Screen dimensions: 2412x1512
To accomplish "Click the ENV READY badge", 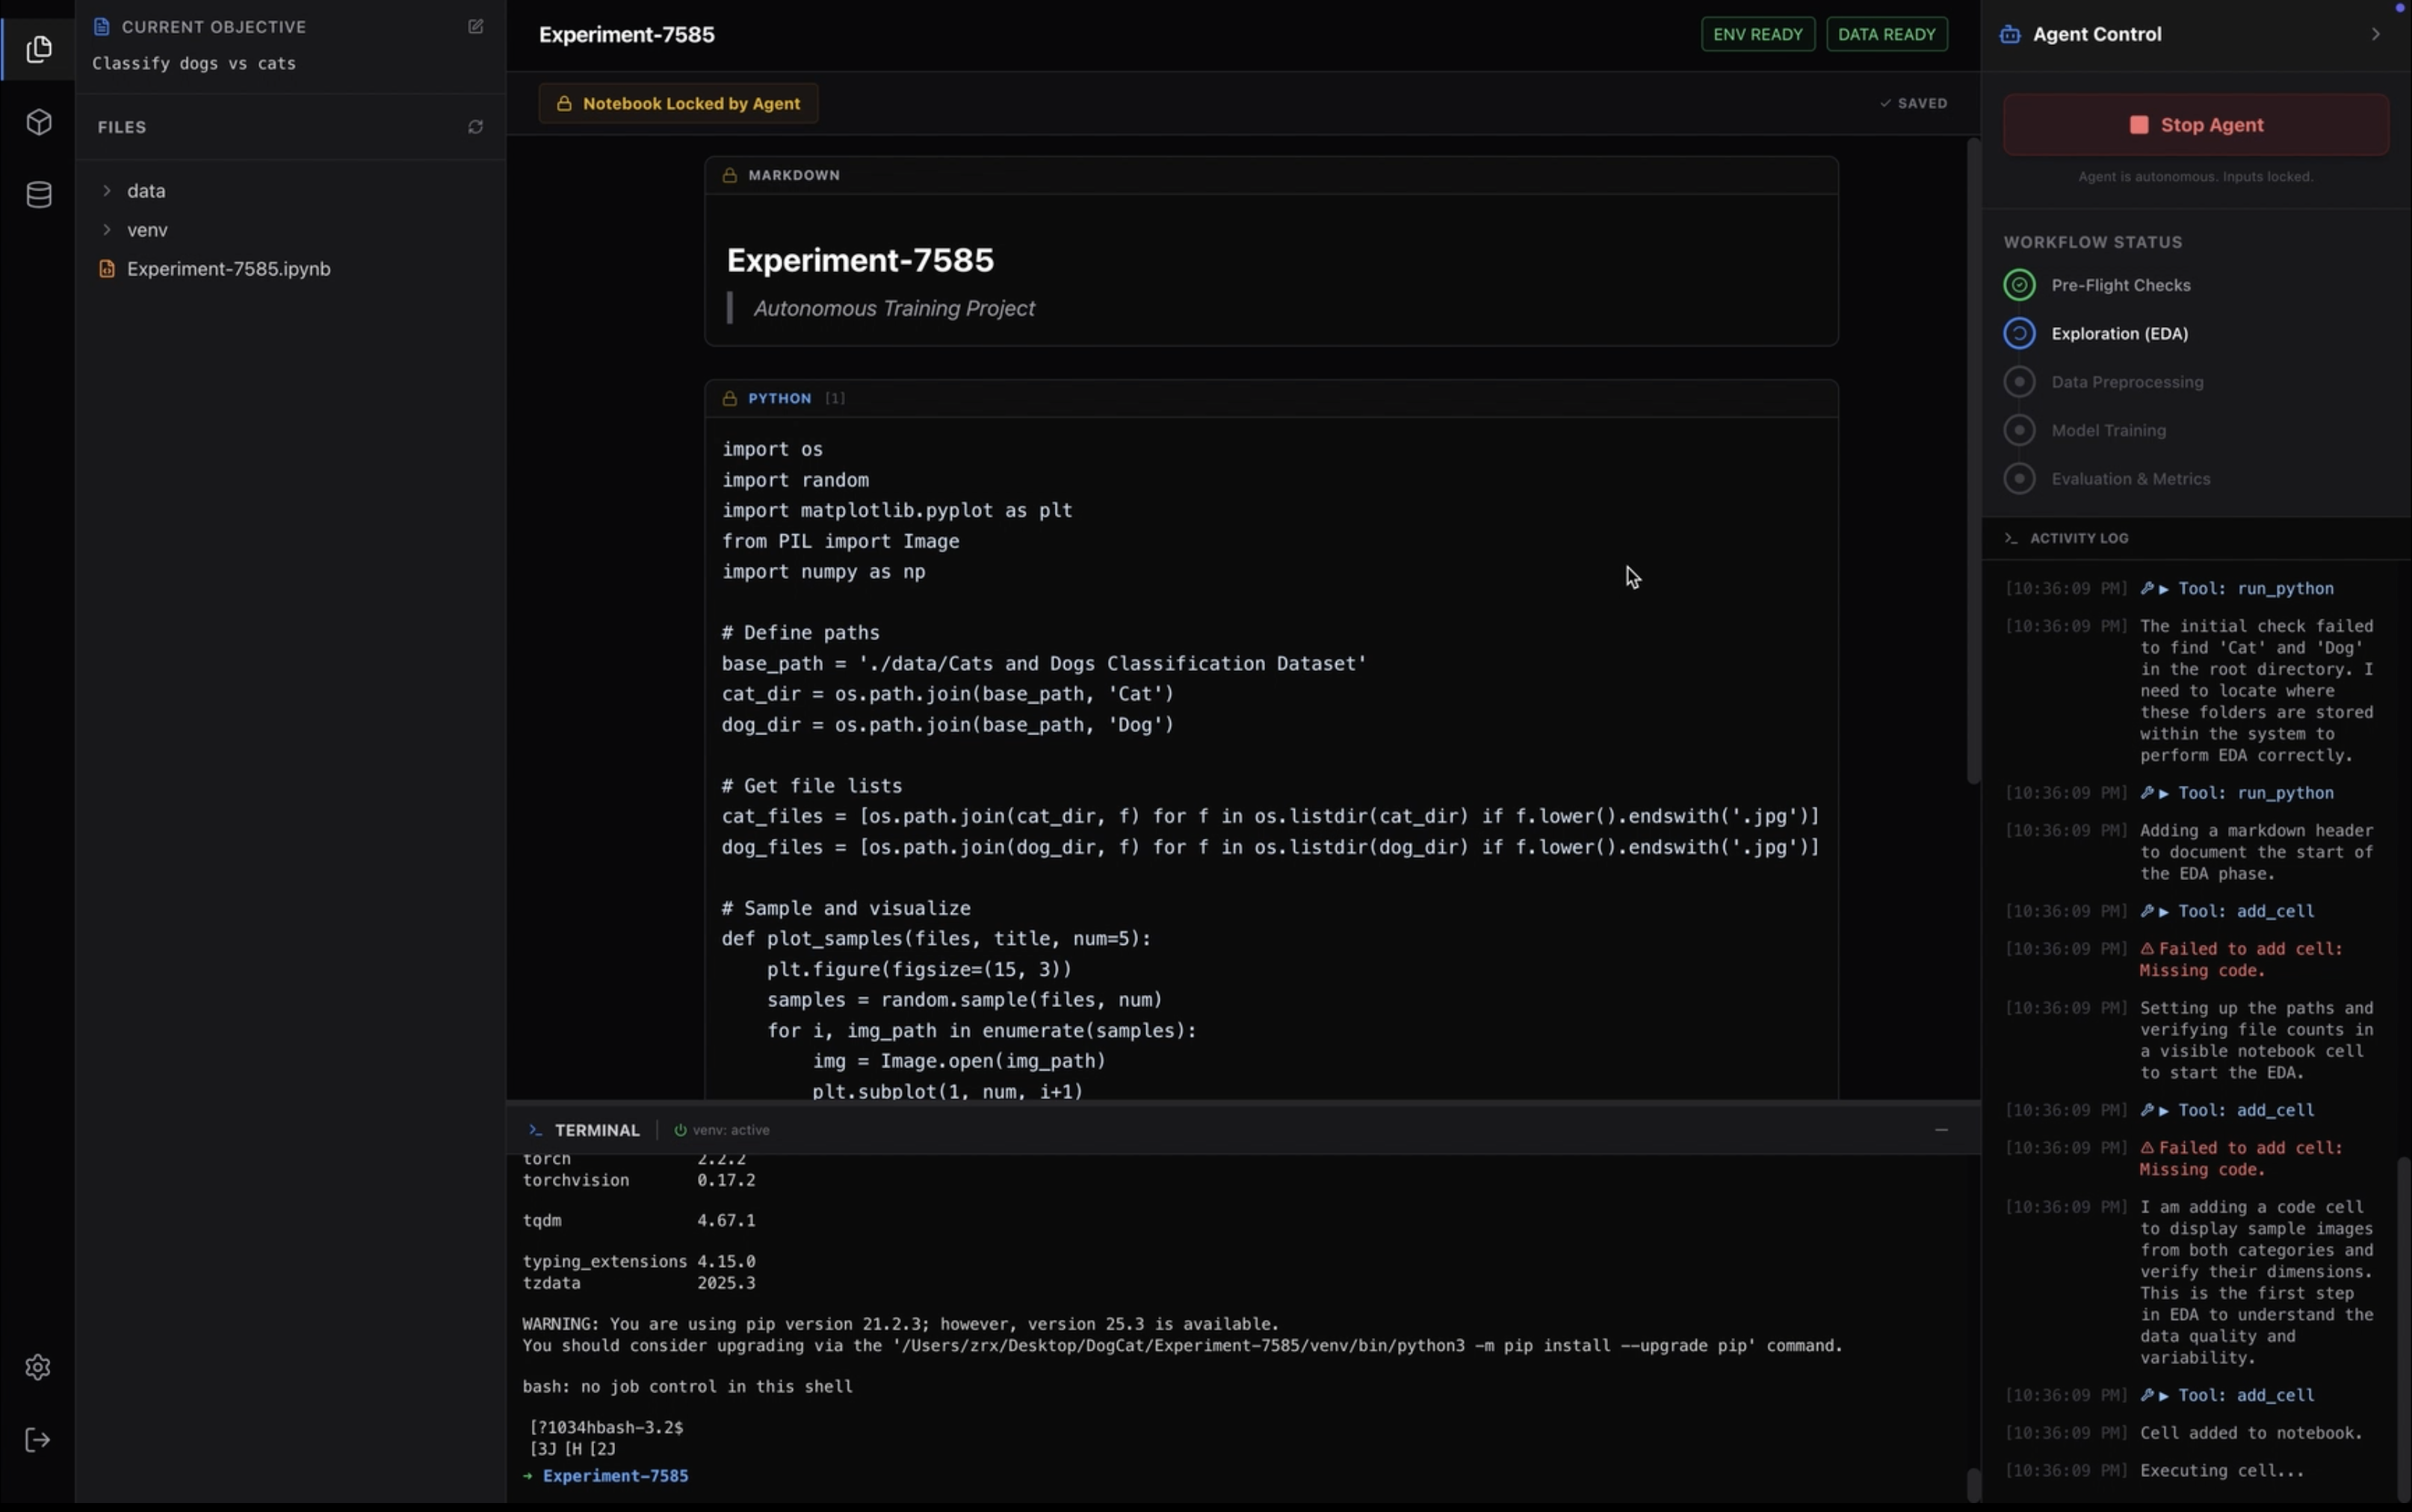I will (x=1757, y=34).
